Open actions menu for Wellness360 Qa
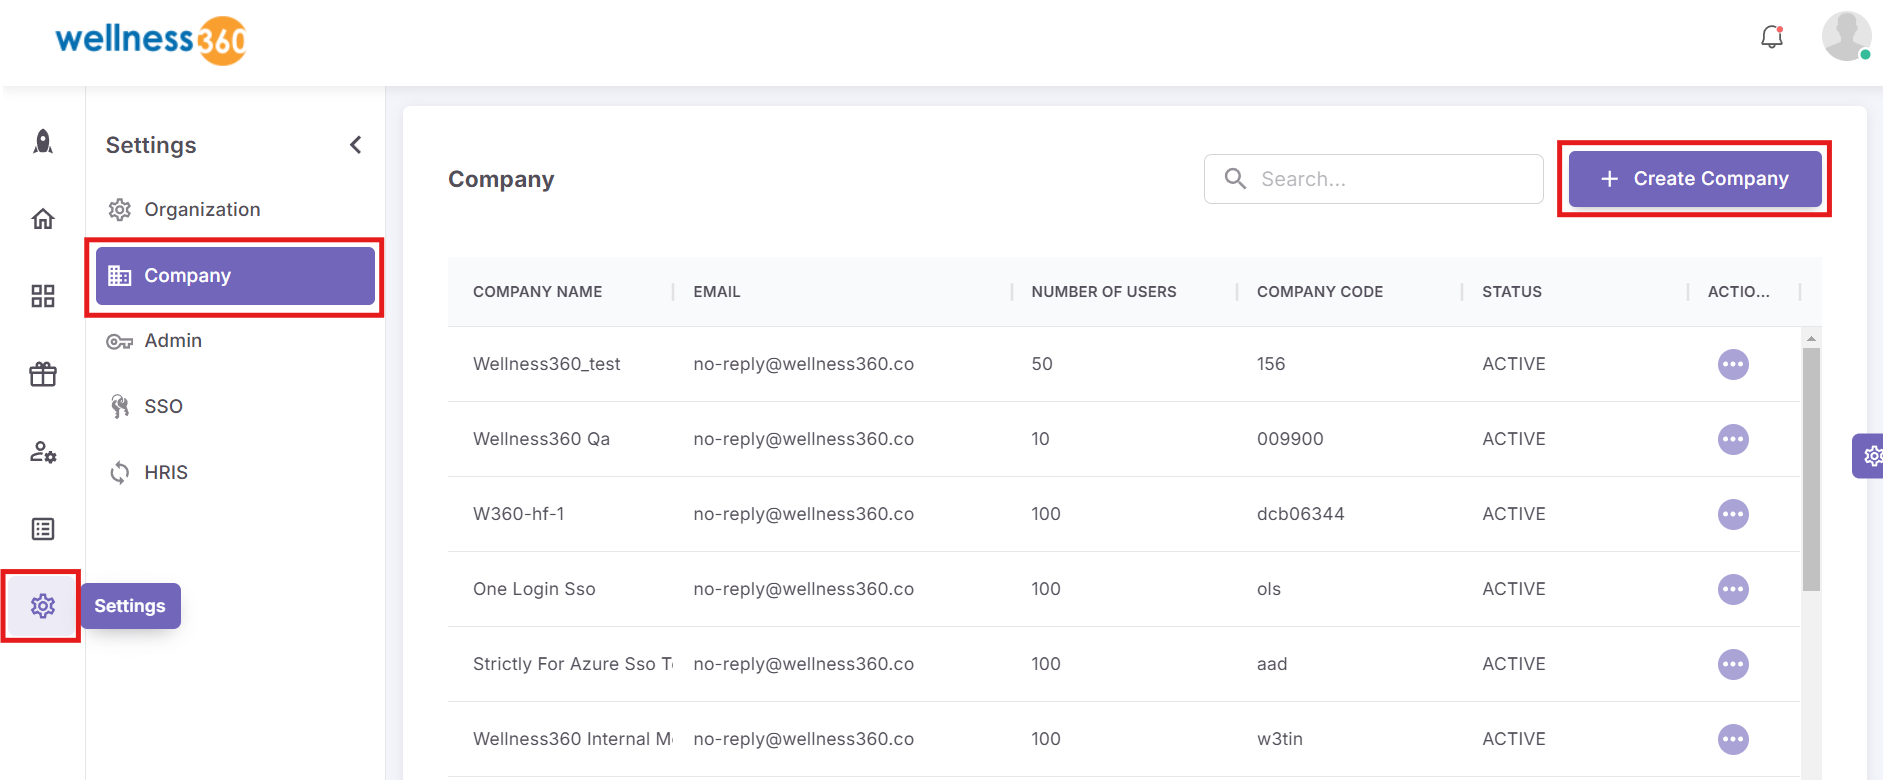The height and width of the screenshot is (780, 1883). [1733, 439]
